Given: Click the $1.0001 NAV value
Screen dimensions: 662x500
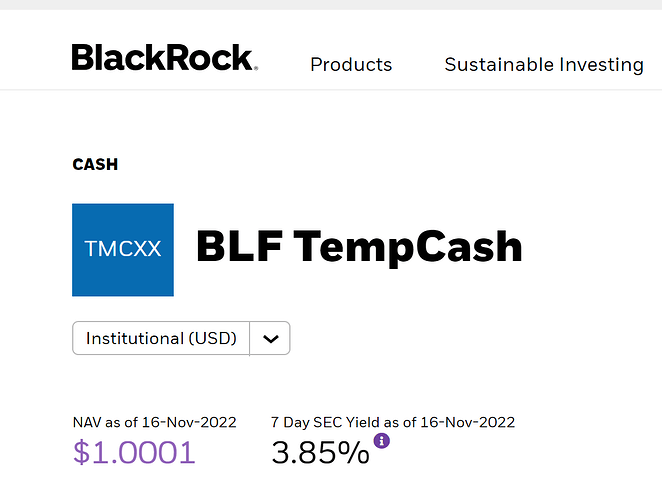Looking at the screenshot, I should coord(134,453).
